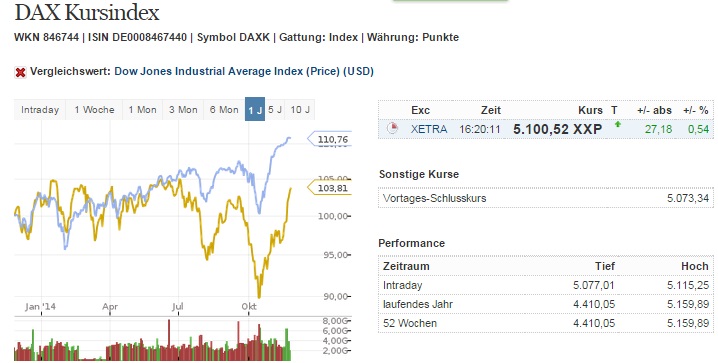Switch chart to 5 J range
The height and width of the screenshot is (363, 718).
(275, 110)
